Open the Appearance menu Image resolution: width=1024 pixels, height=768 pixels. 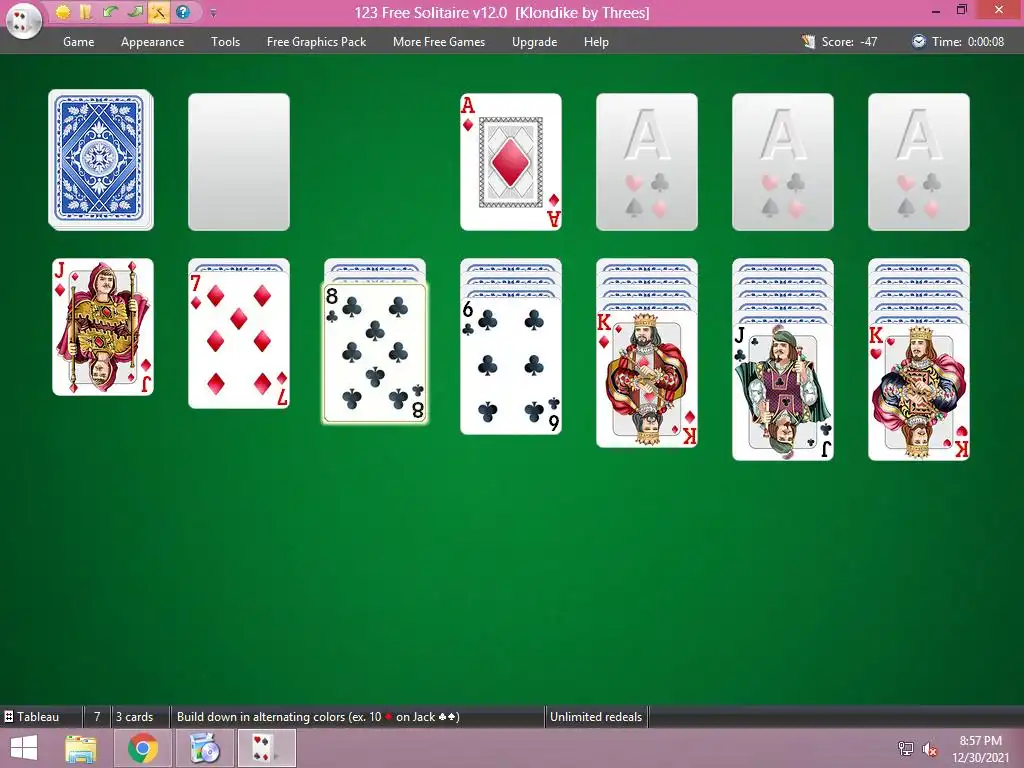coord(152,42)
